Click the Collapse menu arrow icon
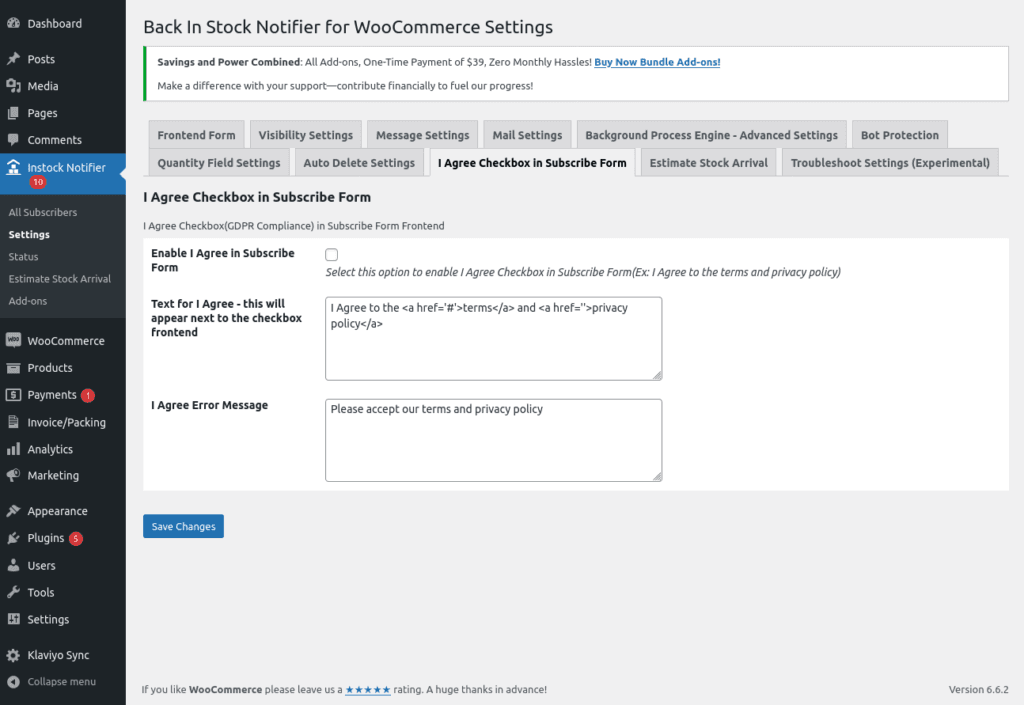Viewport: 1024px width, 705px height. (13, 682)
